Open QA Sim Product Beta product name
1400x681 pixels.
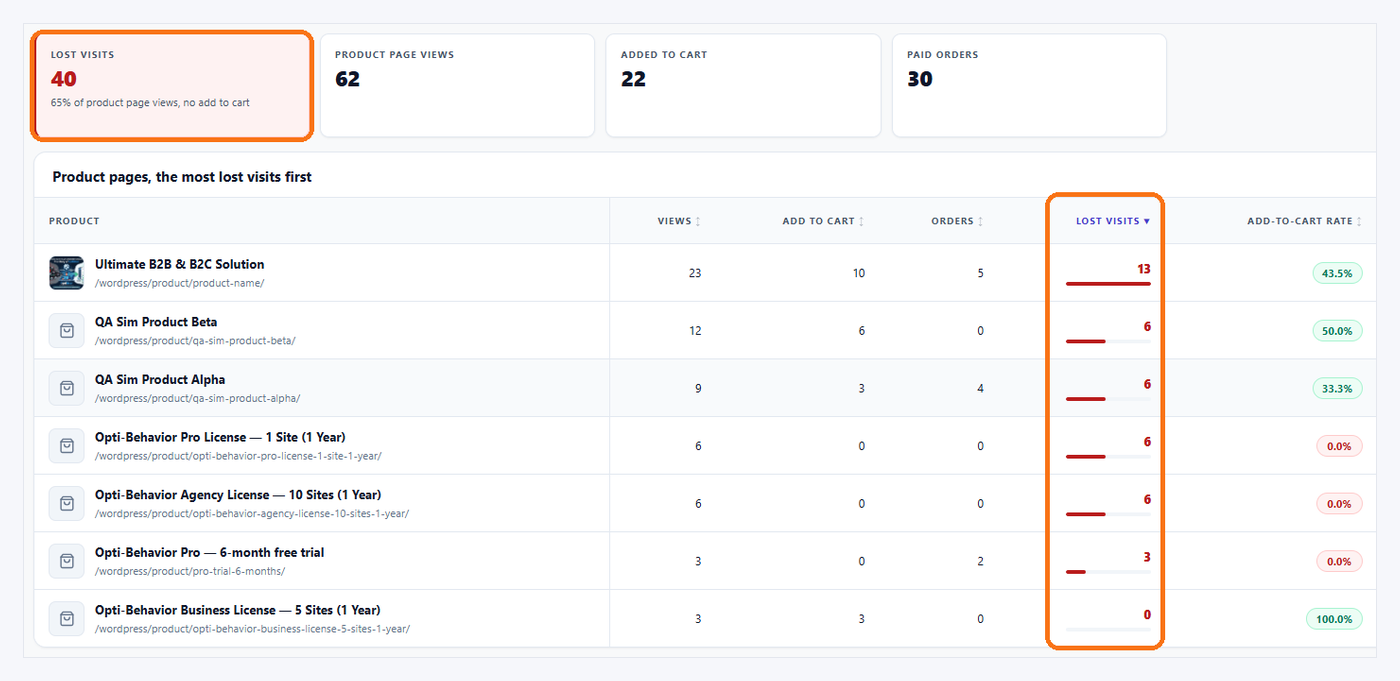pos(156,322)
